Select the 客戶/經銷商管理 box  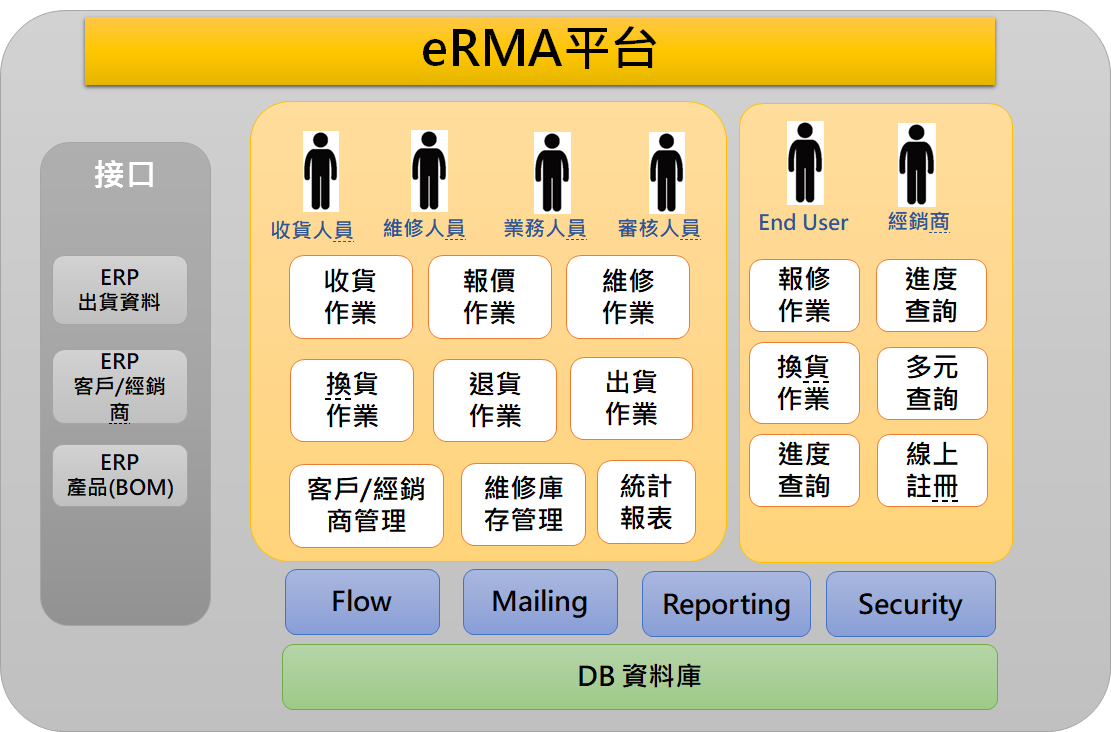[x=366, y=506]
